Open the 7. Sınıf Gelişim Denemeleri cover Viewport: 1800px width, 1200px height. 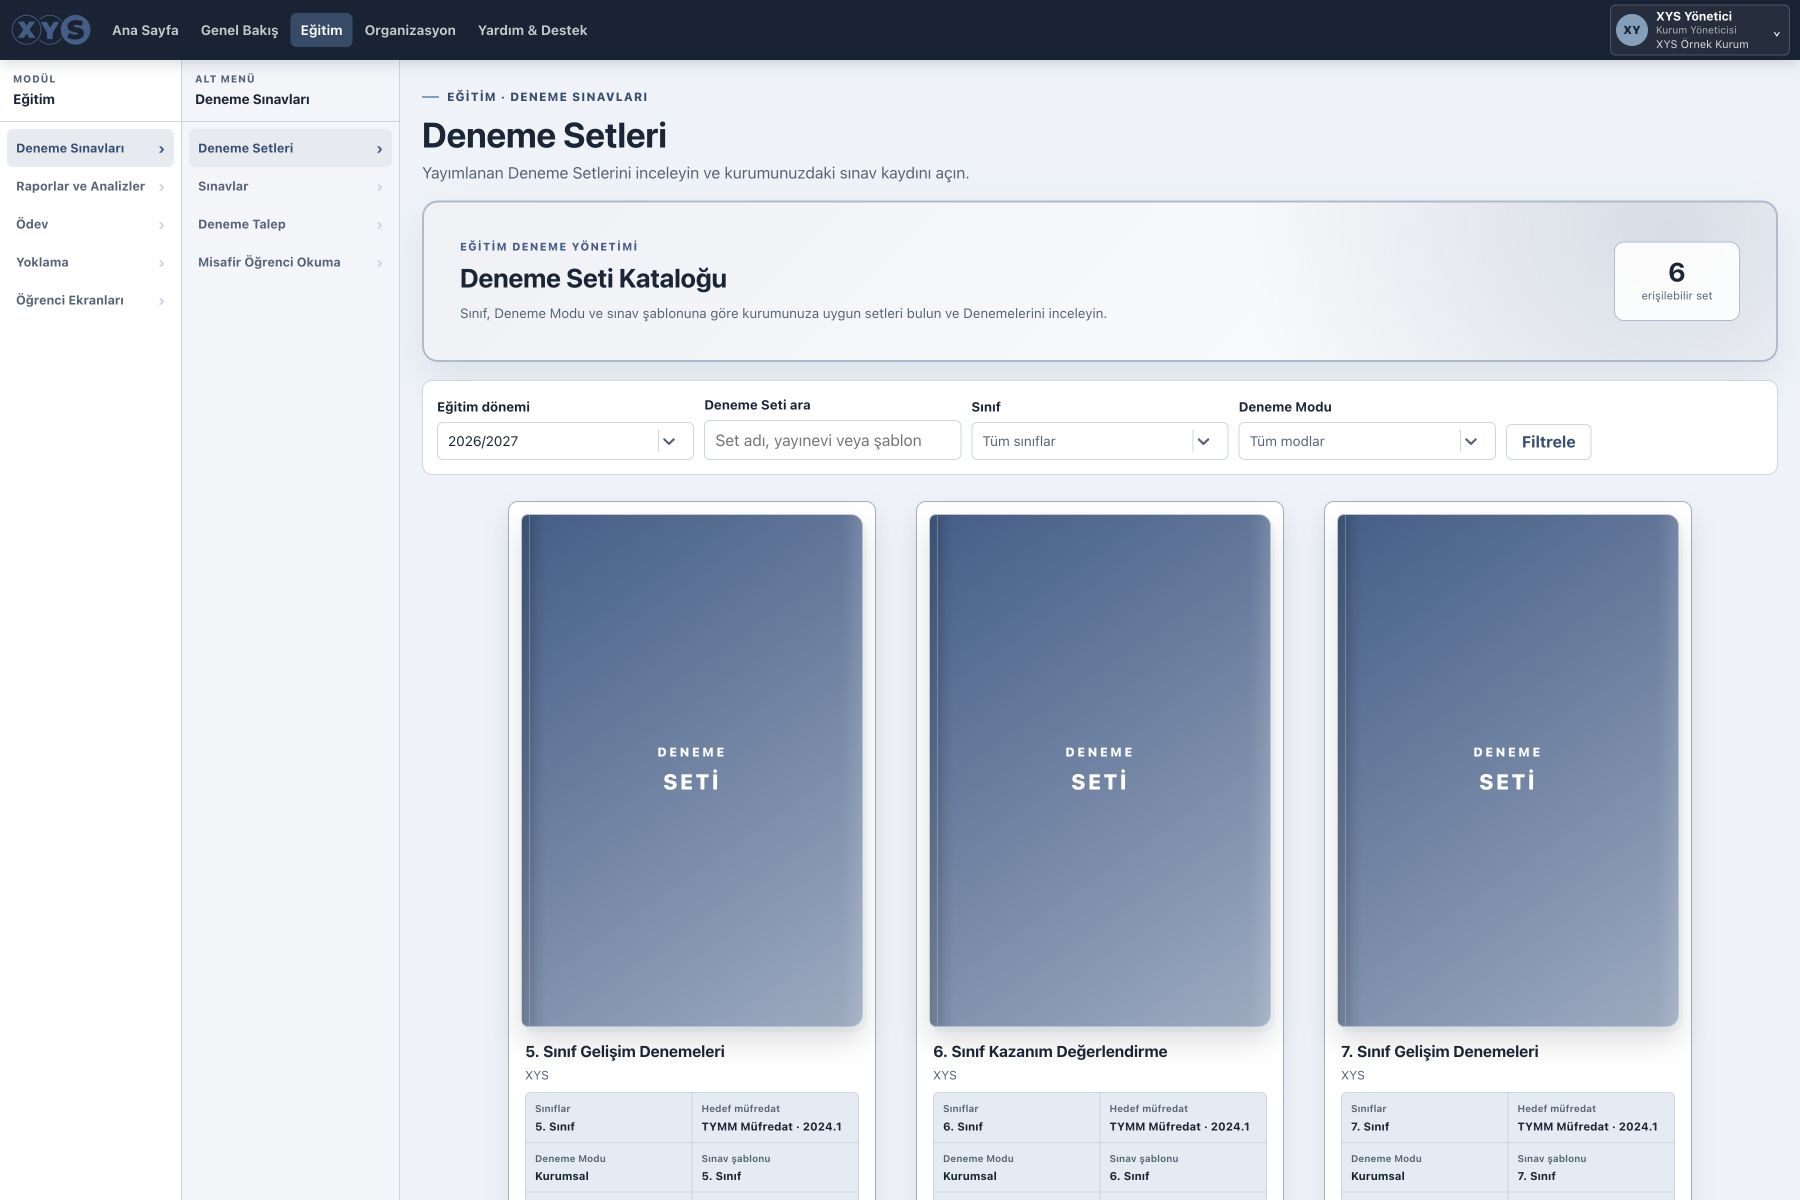pos(1508,770)
